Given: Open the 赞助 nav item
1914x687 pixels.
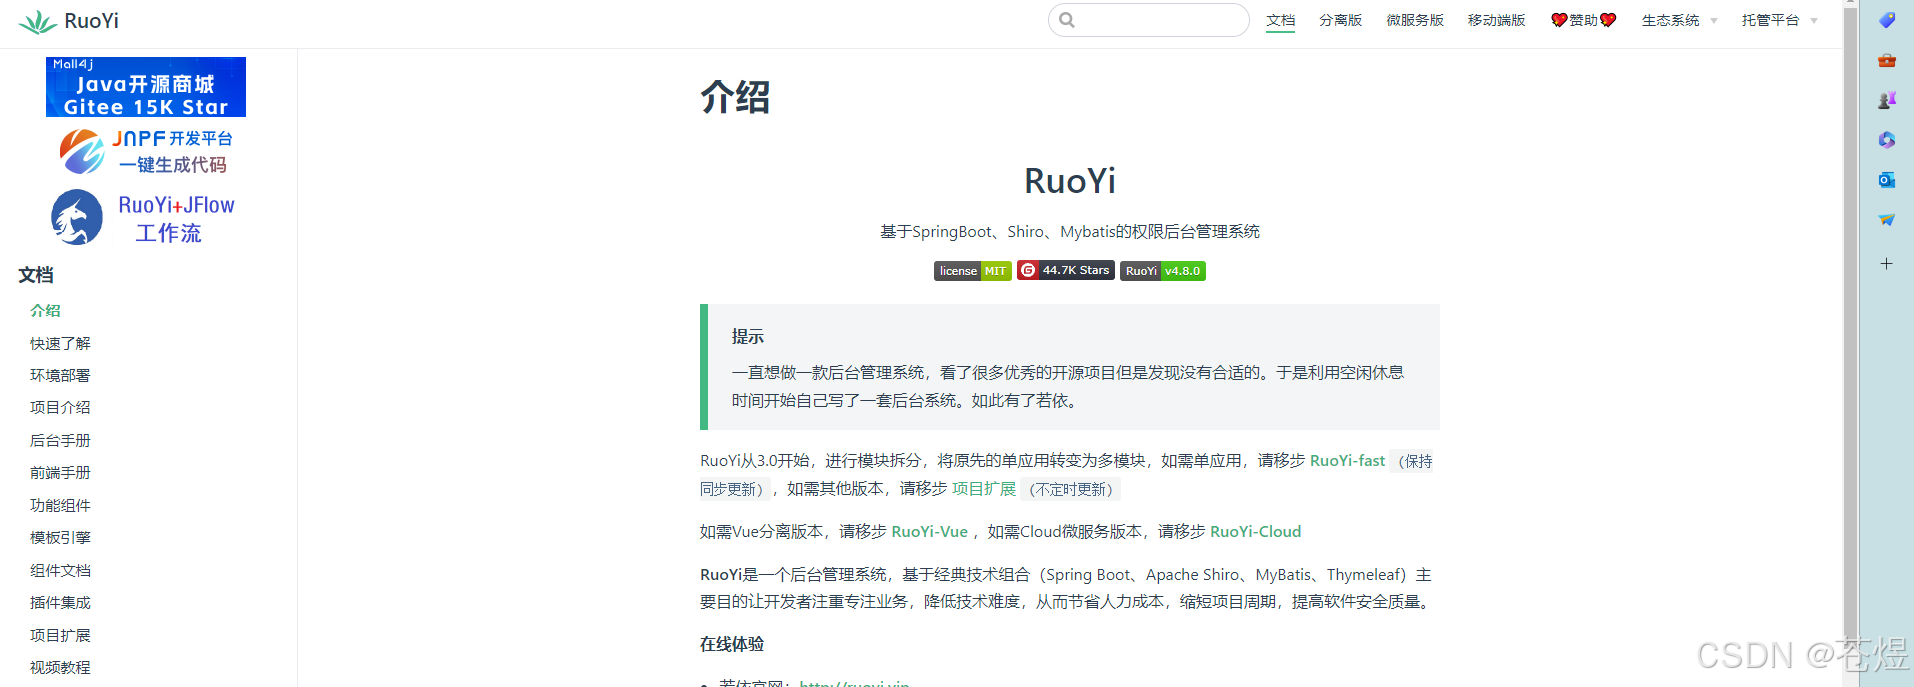Looking at the screenshot, I should point(1583,20).
